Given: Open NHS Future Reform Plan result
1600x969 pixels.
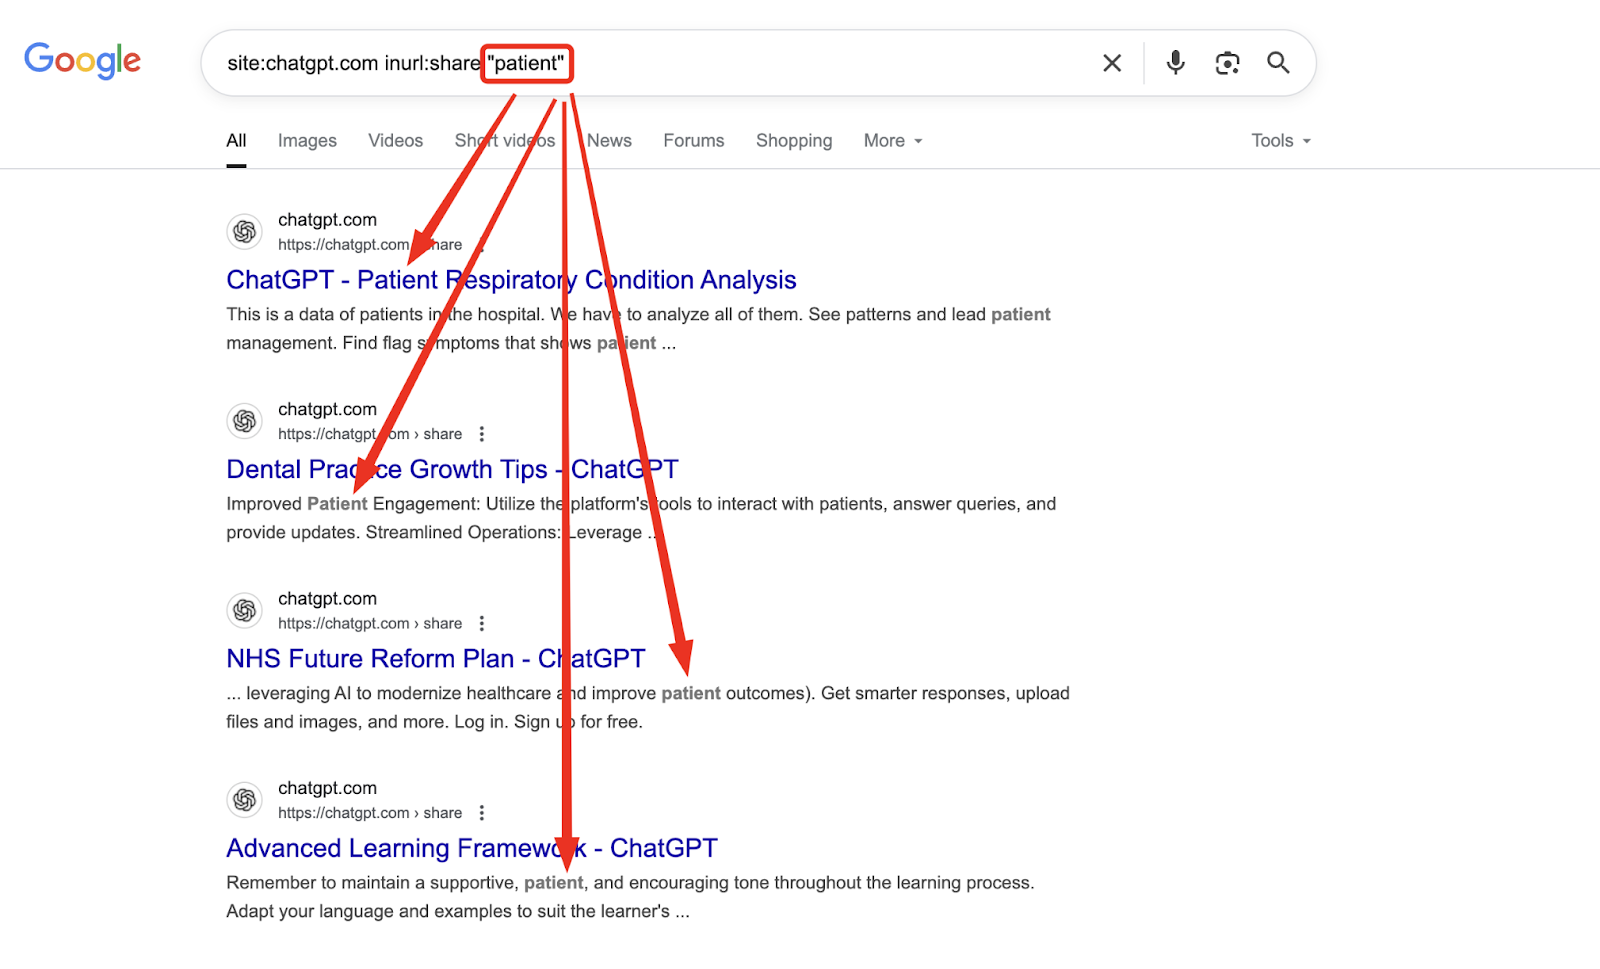Looking at the screenshot, I should coord(435,659).
